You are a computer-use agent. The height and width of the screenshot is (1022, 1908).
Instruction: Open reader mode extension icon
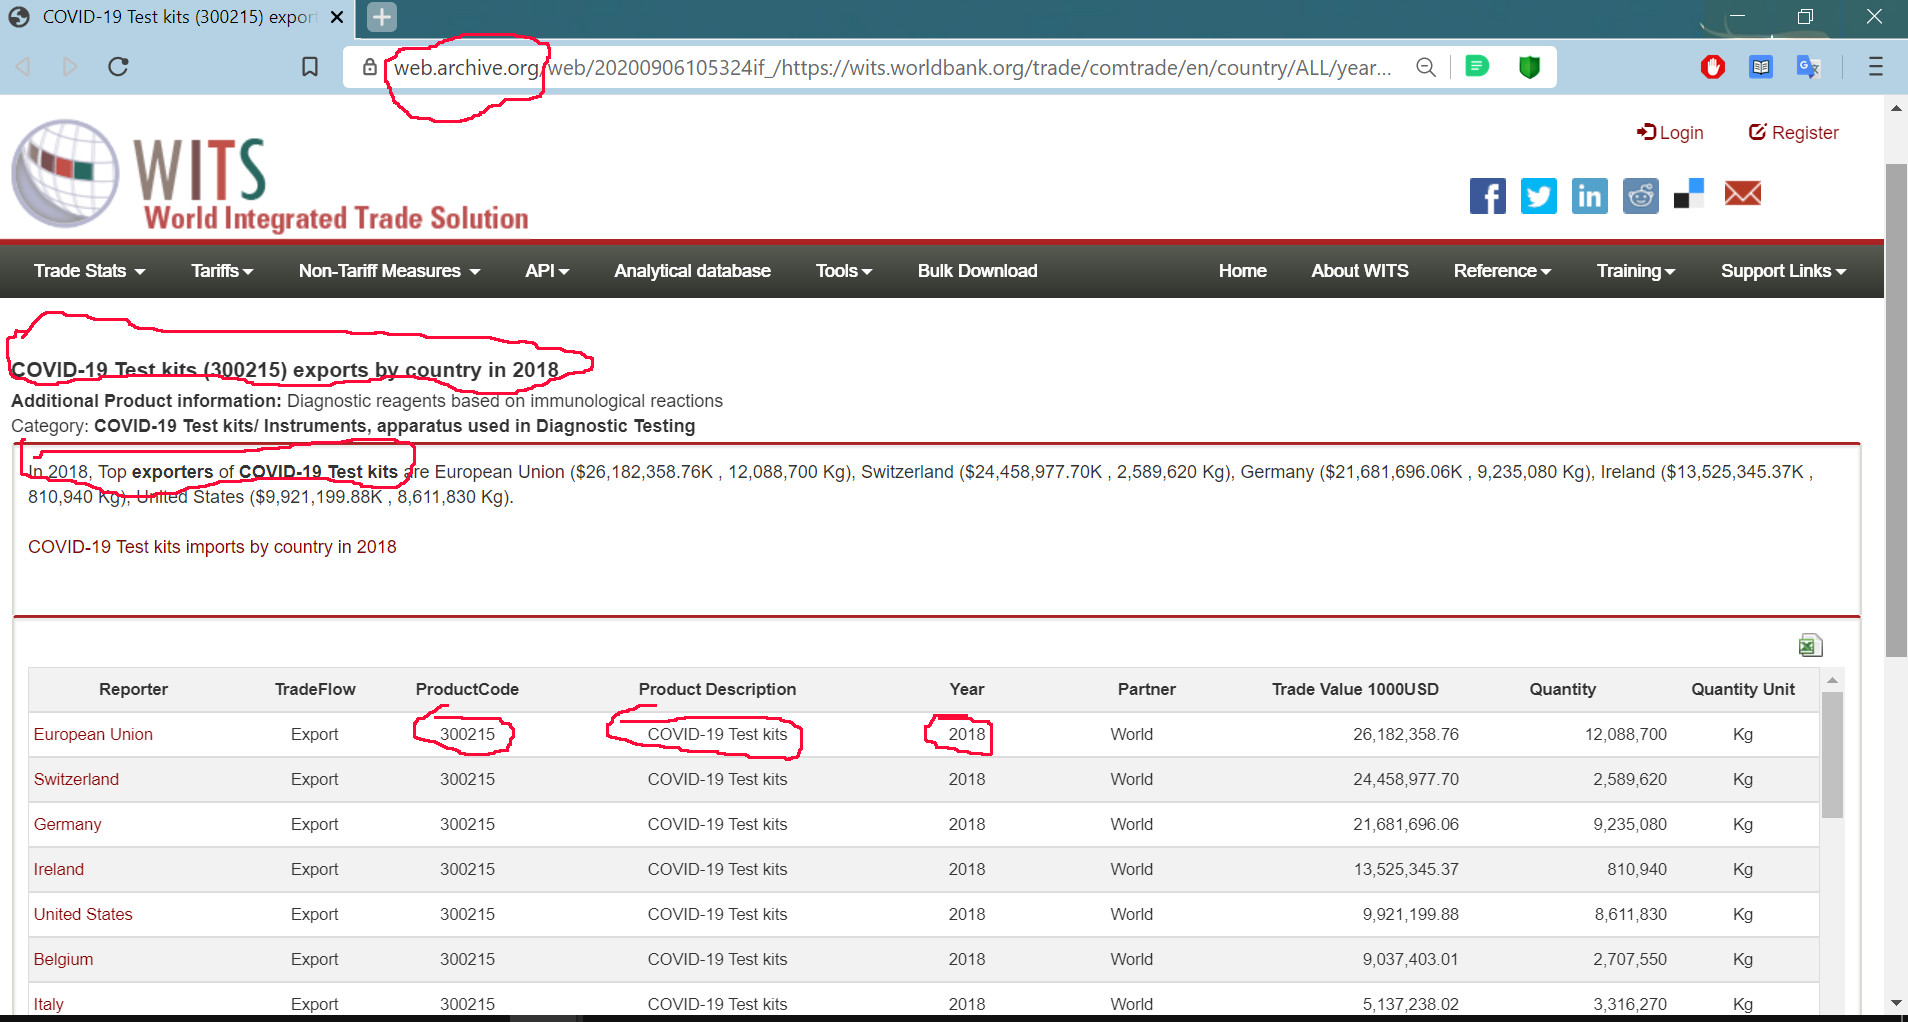(1761, 67)
